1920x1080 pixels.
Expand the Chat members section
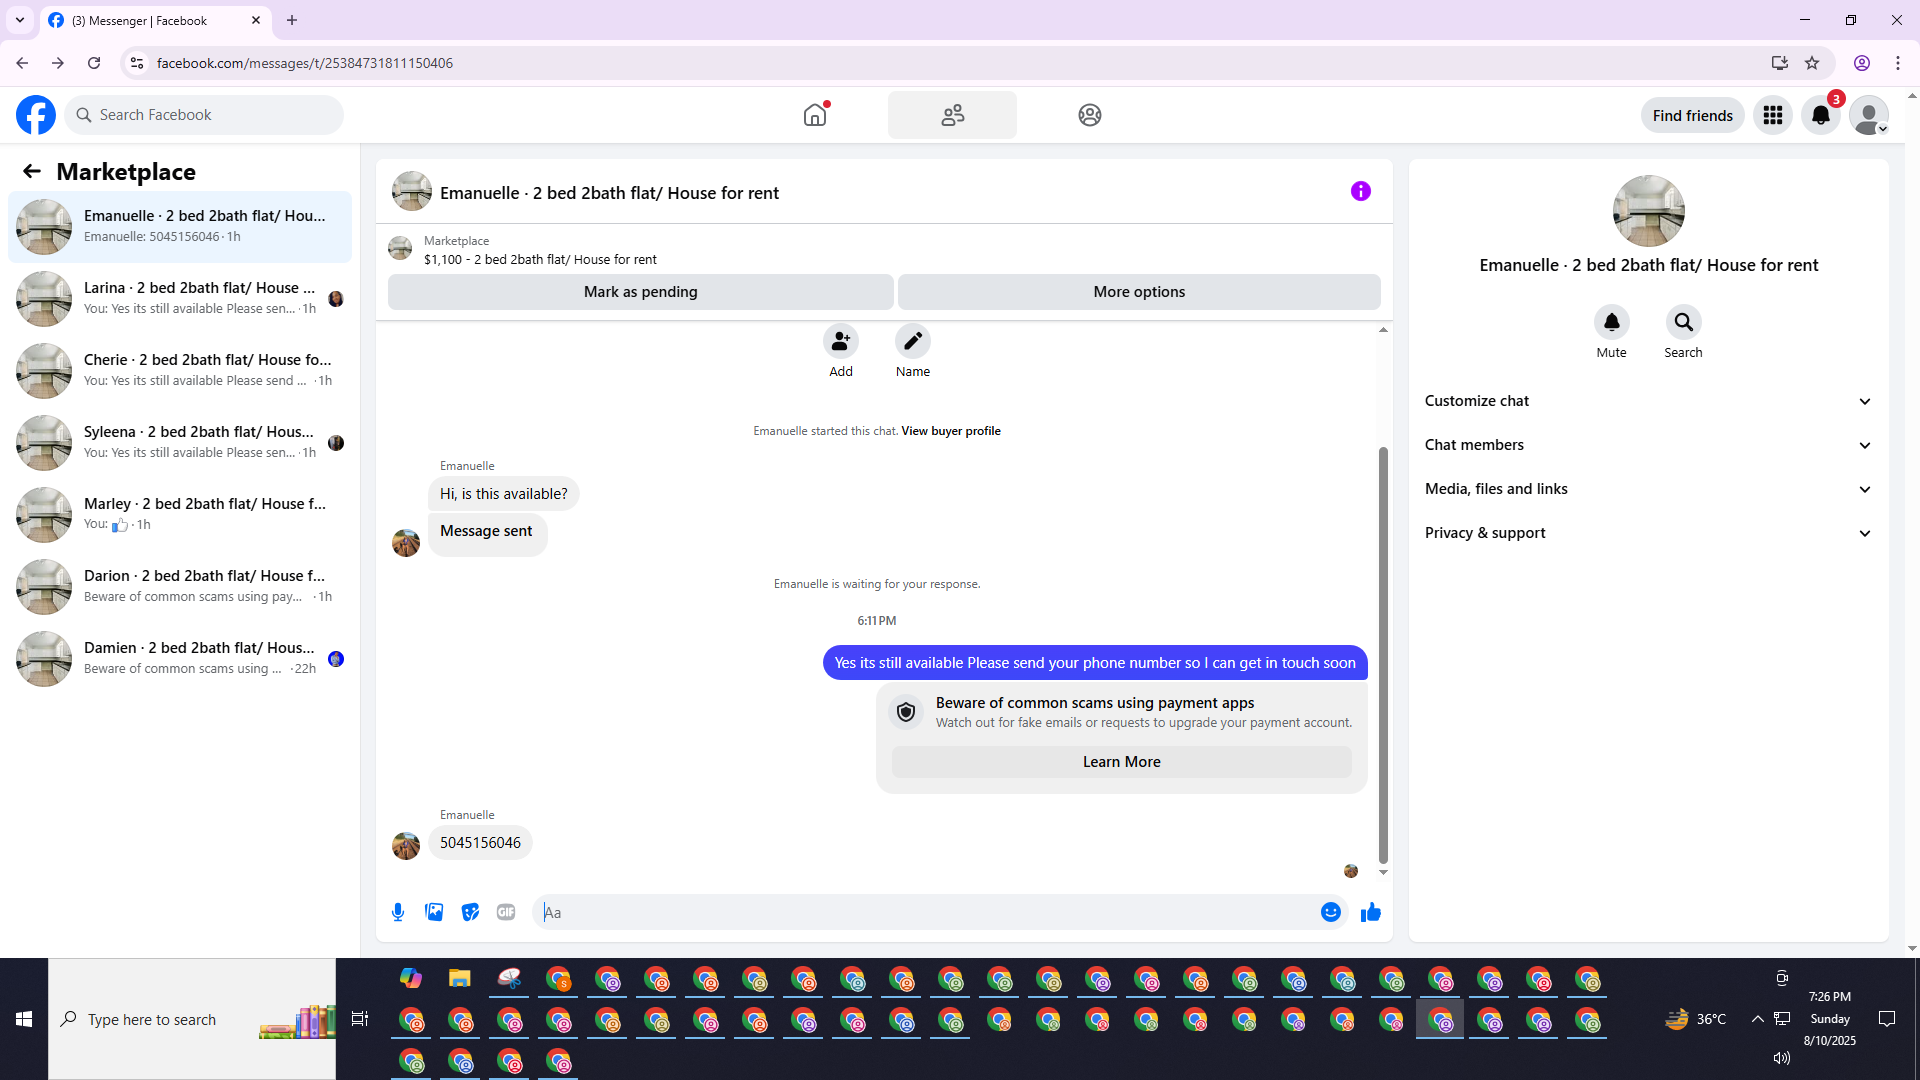(1648, 445)
